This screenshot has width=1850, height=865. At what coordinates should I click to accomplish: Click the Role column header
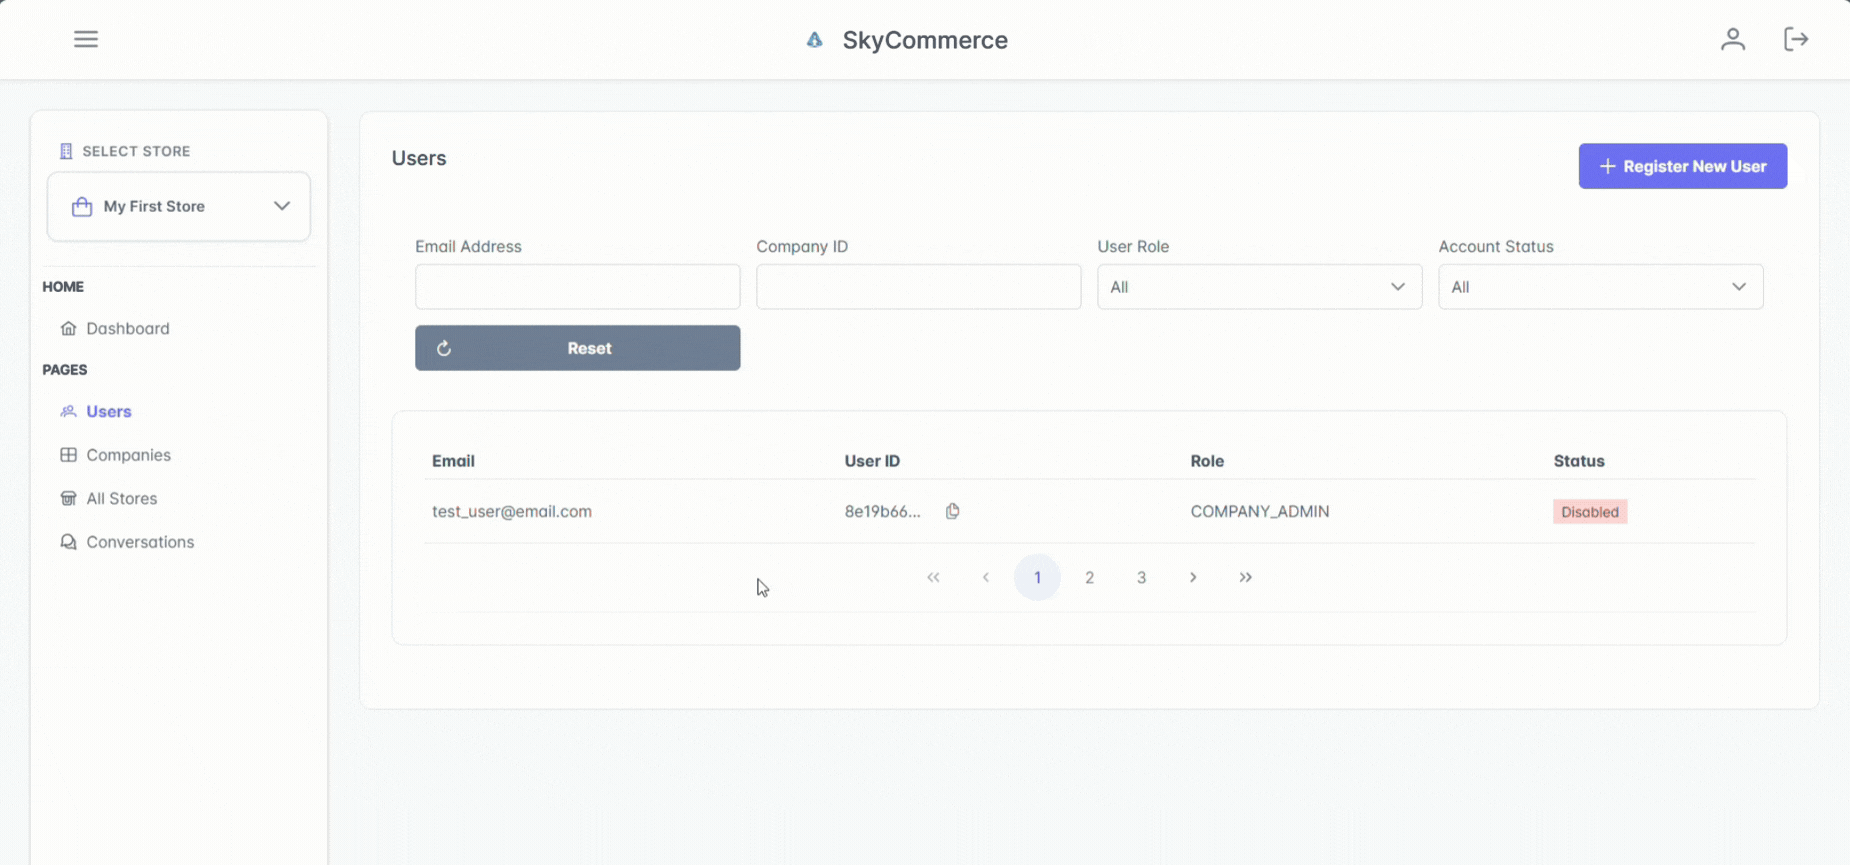[x=1207, y=461]
